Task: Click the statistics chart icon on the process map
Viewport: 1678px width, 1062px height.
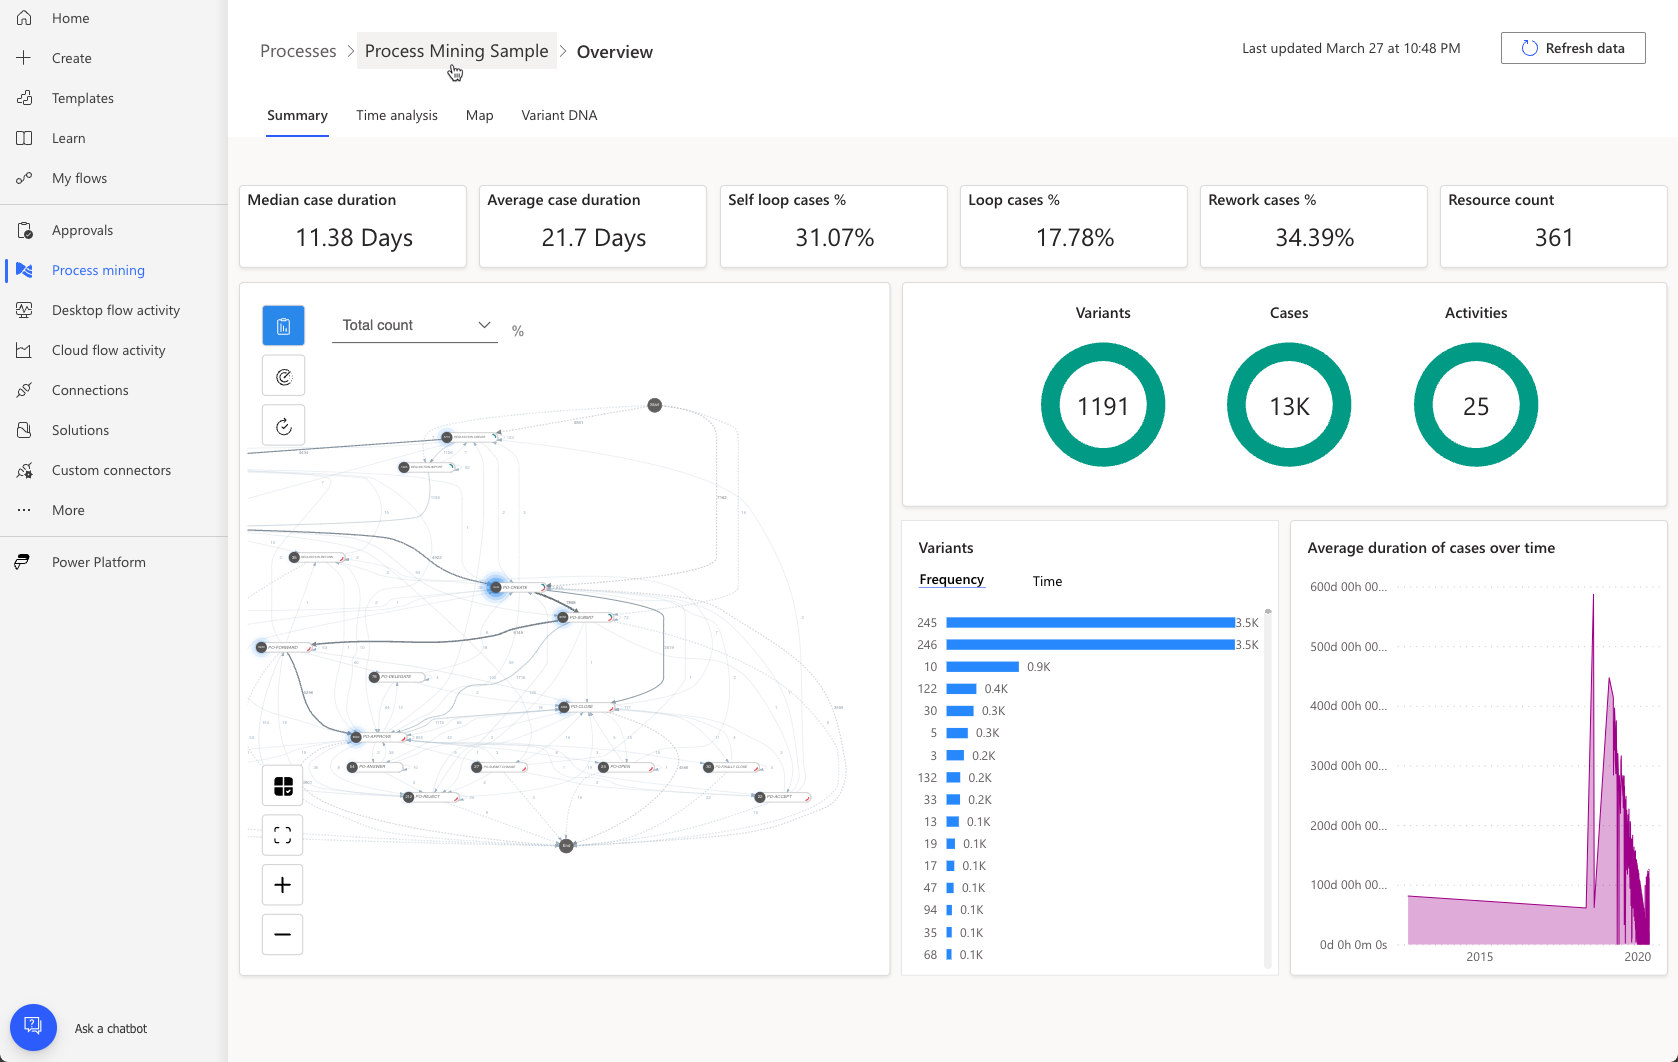Action: pyautogui.click(x=283, y=325)
